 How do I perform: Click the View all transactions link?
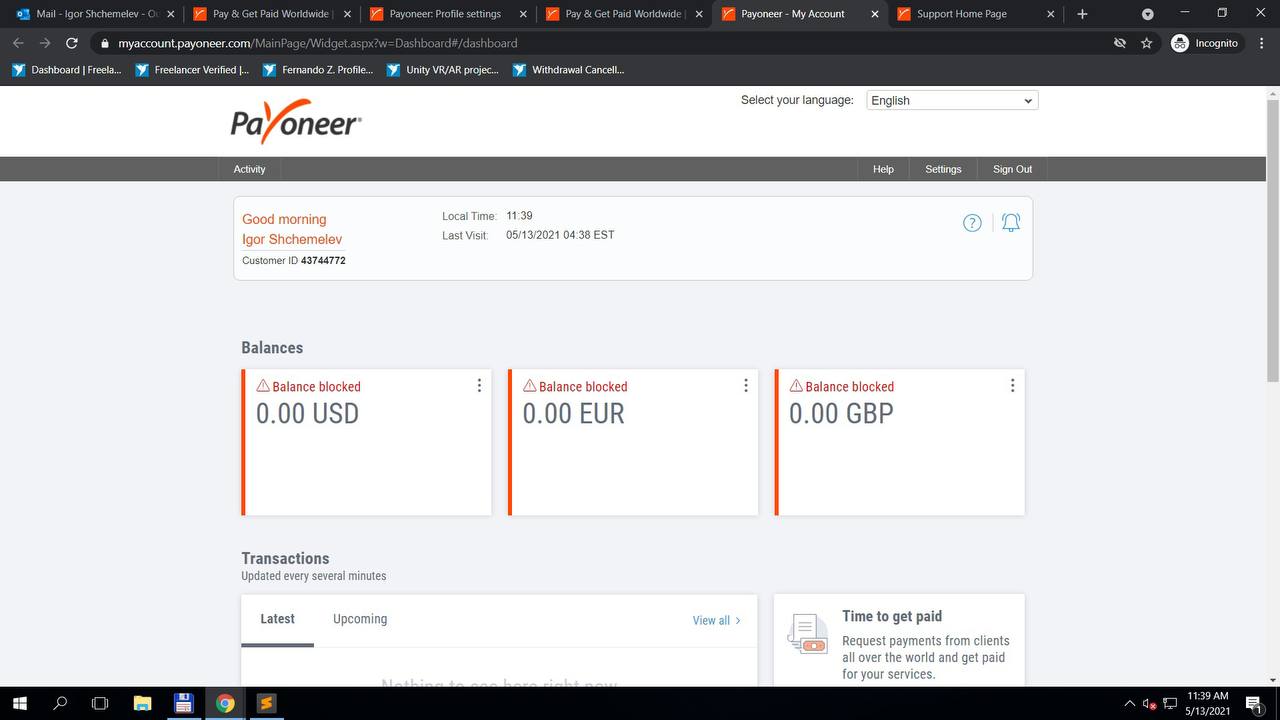click(x=716, y=620)
